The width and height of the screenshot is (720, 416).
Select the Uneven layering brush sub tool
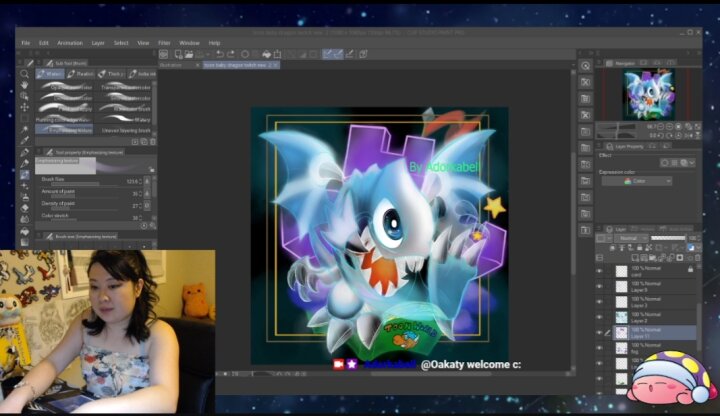[125, 130]
